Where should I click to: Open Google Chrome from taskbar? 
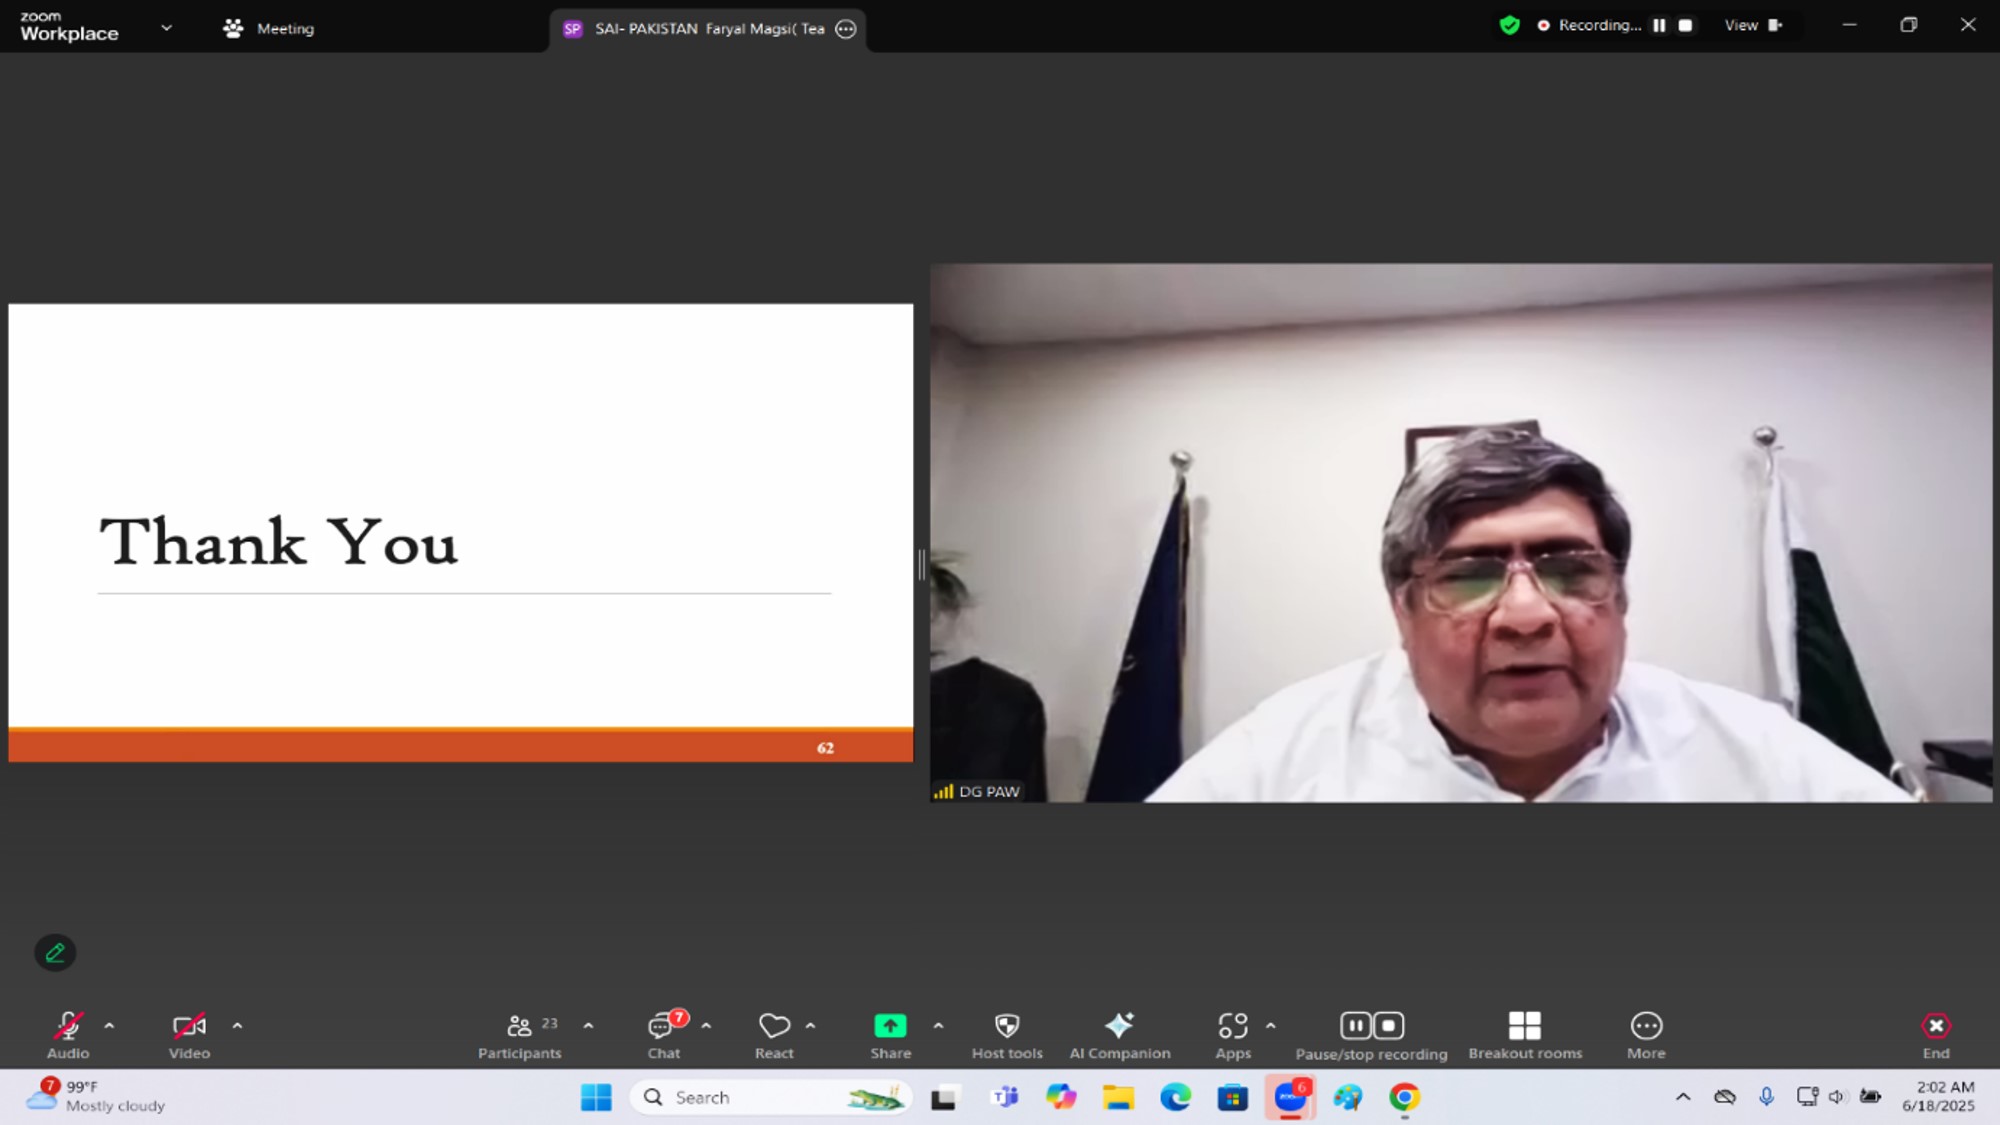(x=1404, y=1097)
